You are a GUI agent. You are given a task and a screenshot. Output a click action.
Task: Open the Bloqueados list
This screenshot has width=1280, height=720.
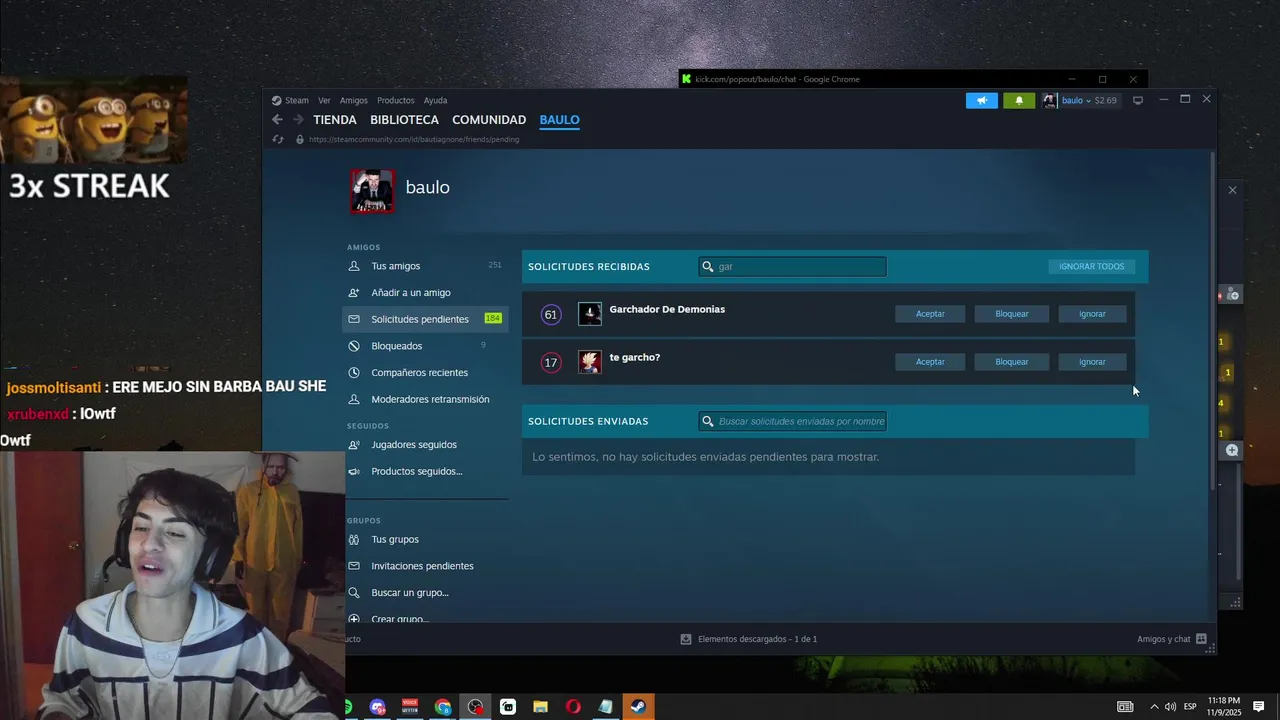coord(396,346)
